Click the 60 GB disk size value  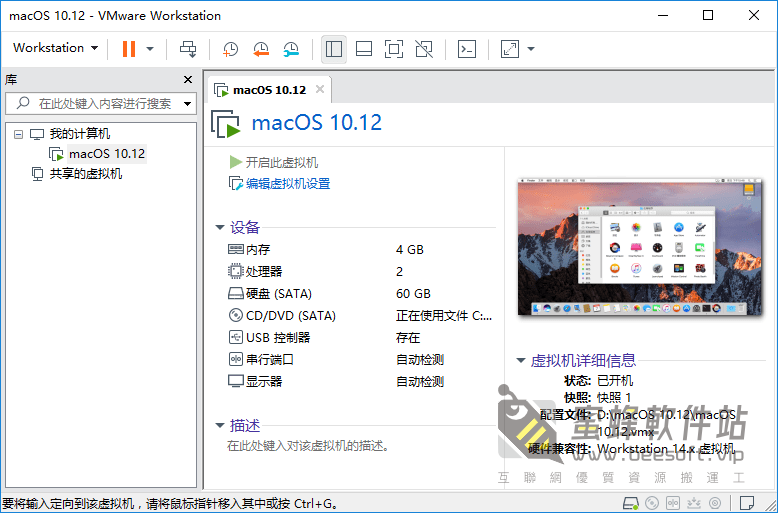point(413,294)
